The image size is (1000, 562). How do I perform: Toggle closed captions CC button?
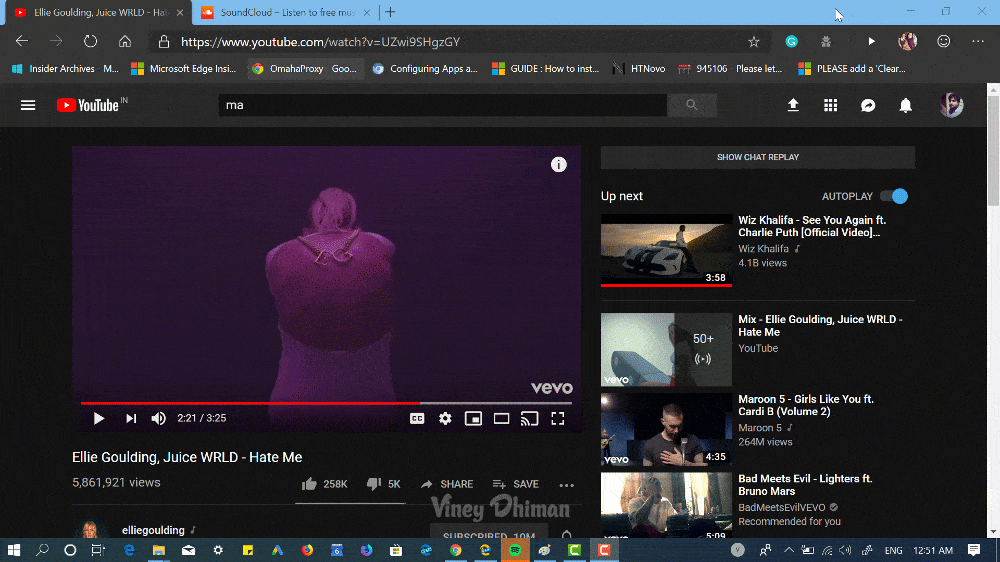click(417, 418)
